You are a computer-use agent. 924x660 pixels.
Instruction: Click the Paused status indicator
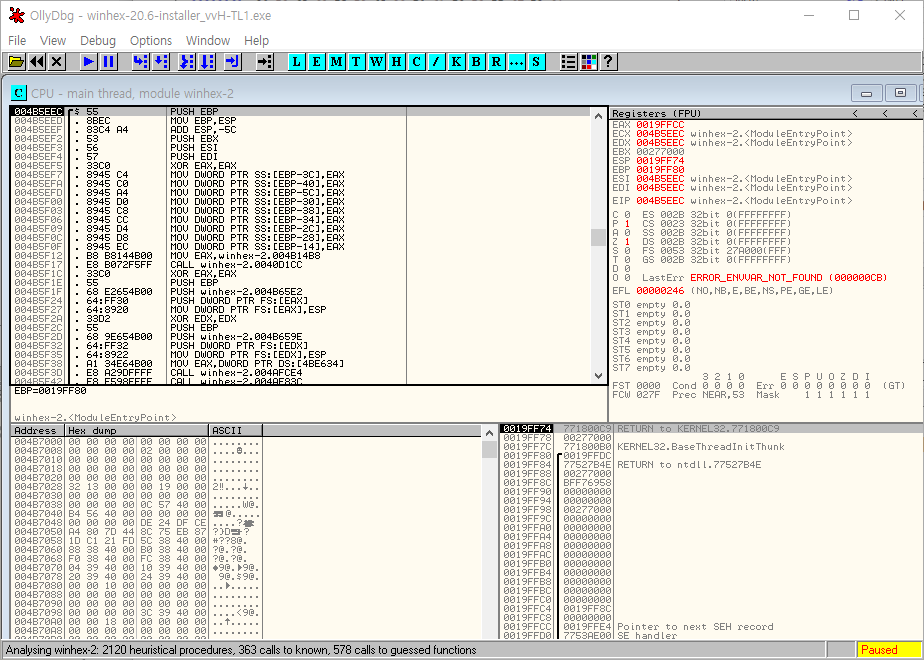tap(887, 650)
